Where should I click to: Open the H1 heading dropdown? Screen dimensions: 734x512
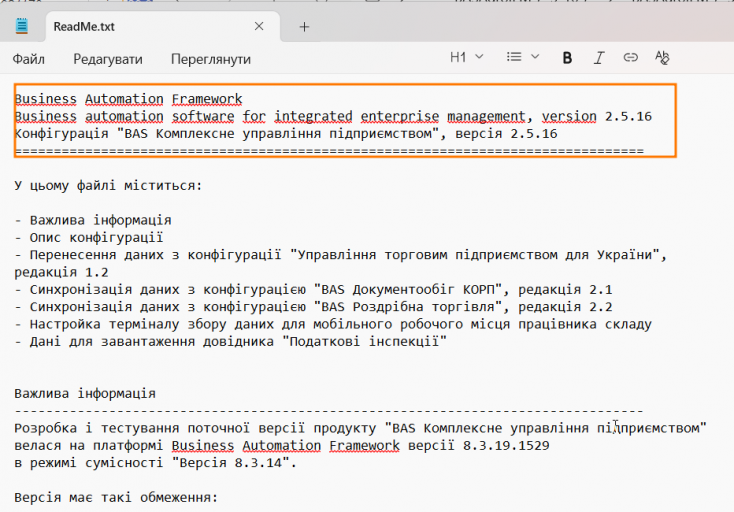467,58
